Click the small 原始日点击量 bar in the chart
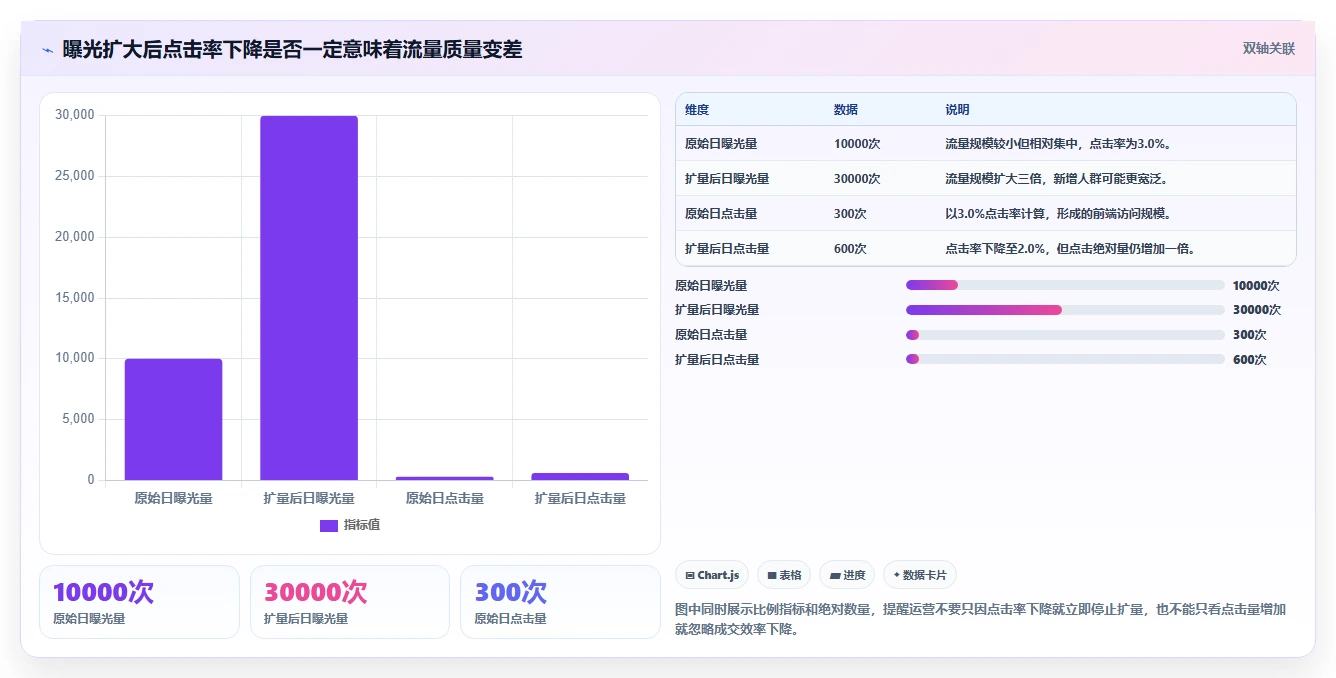Screen dimensions: 1336x678 (445, 478)
